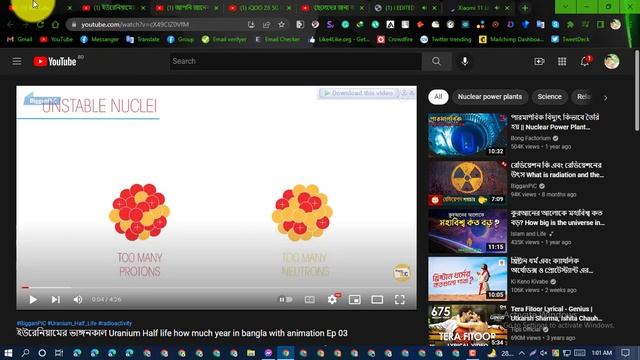Image resolution: width=640 pixels, height=360 pixels.
Task: Select the All filter chip
Action: (x=438, y=97)
